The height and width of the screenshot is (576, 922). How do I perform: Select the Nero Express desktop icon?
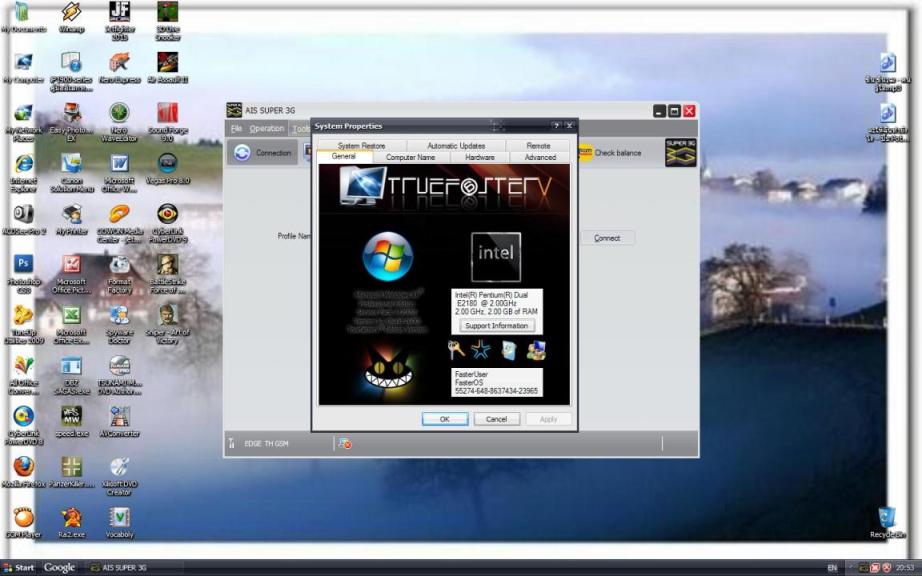[x=119, y=68]
